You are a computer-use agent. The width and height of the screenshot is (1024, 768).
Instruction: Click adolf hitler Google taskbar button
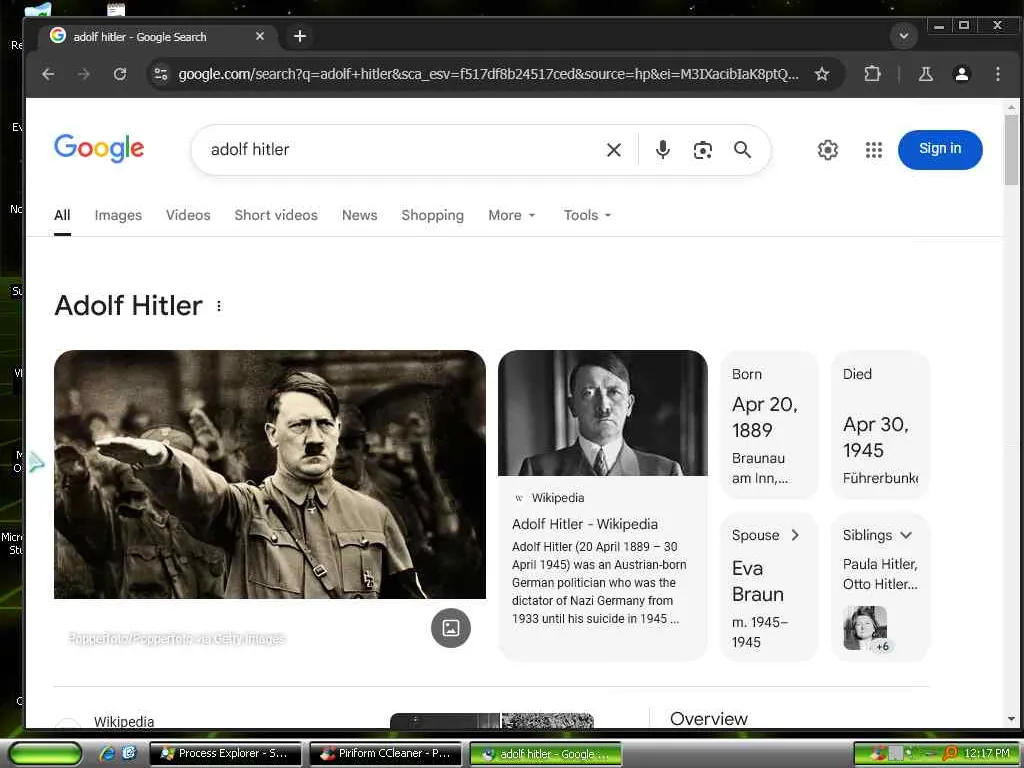click(545, 754)
